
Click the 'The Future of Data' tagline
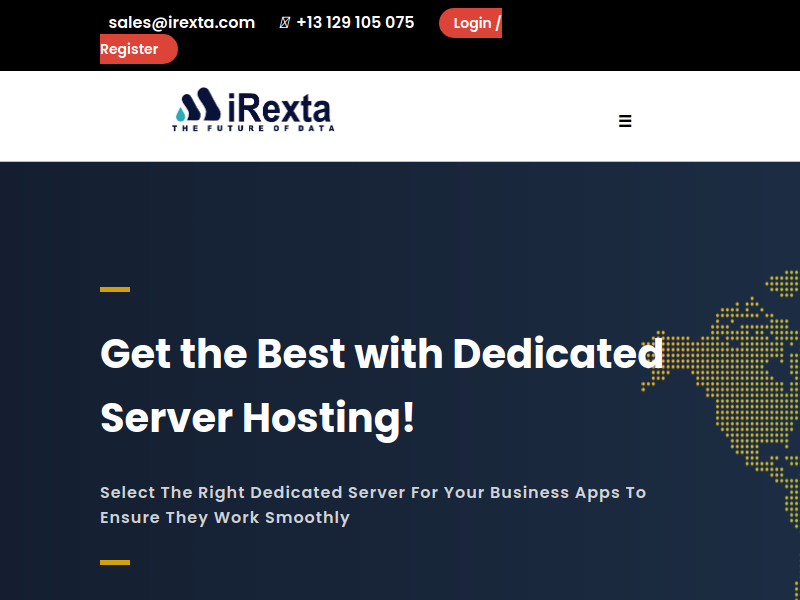[253, 128]
